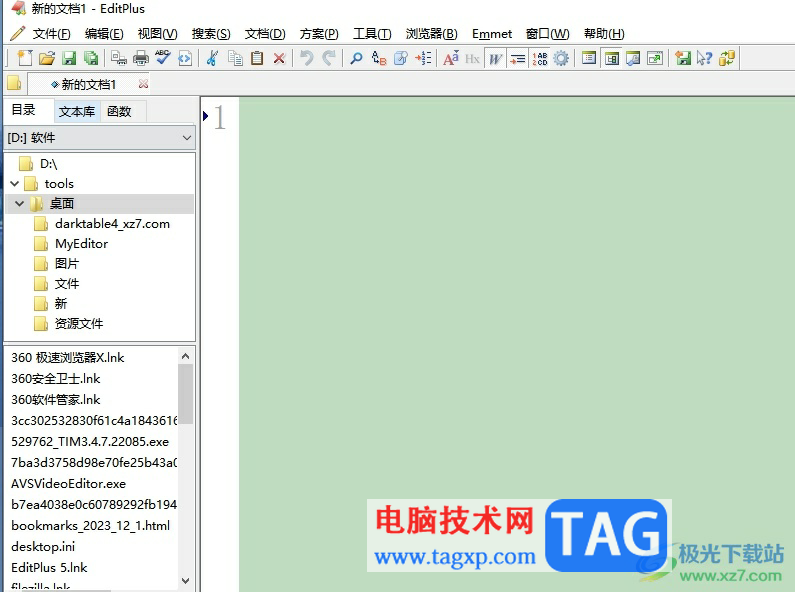Image resolution: width=795 pixels, height=592 pixels.
Task: Click the Hex Viewer icon
Action: pos(473,58)
